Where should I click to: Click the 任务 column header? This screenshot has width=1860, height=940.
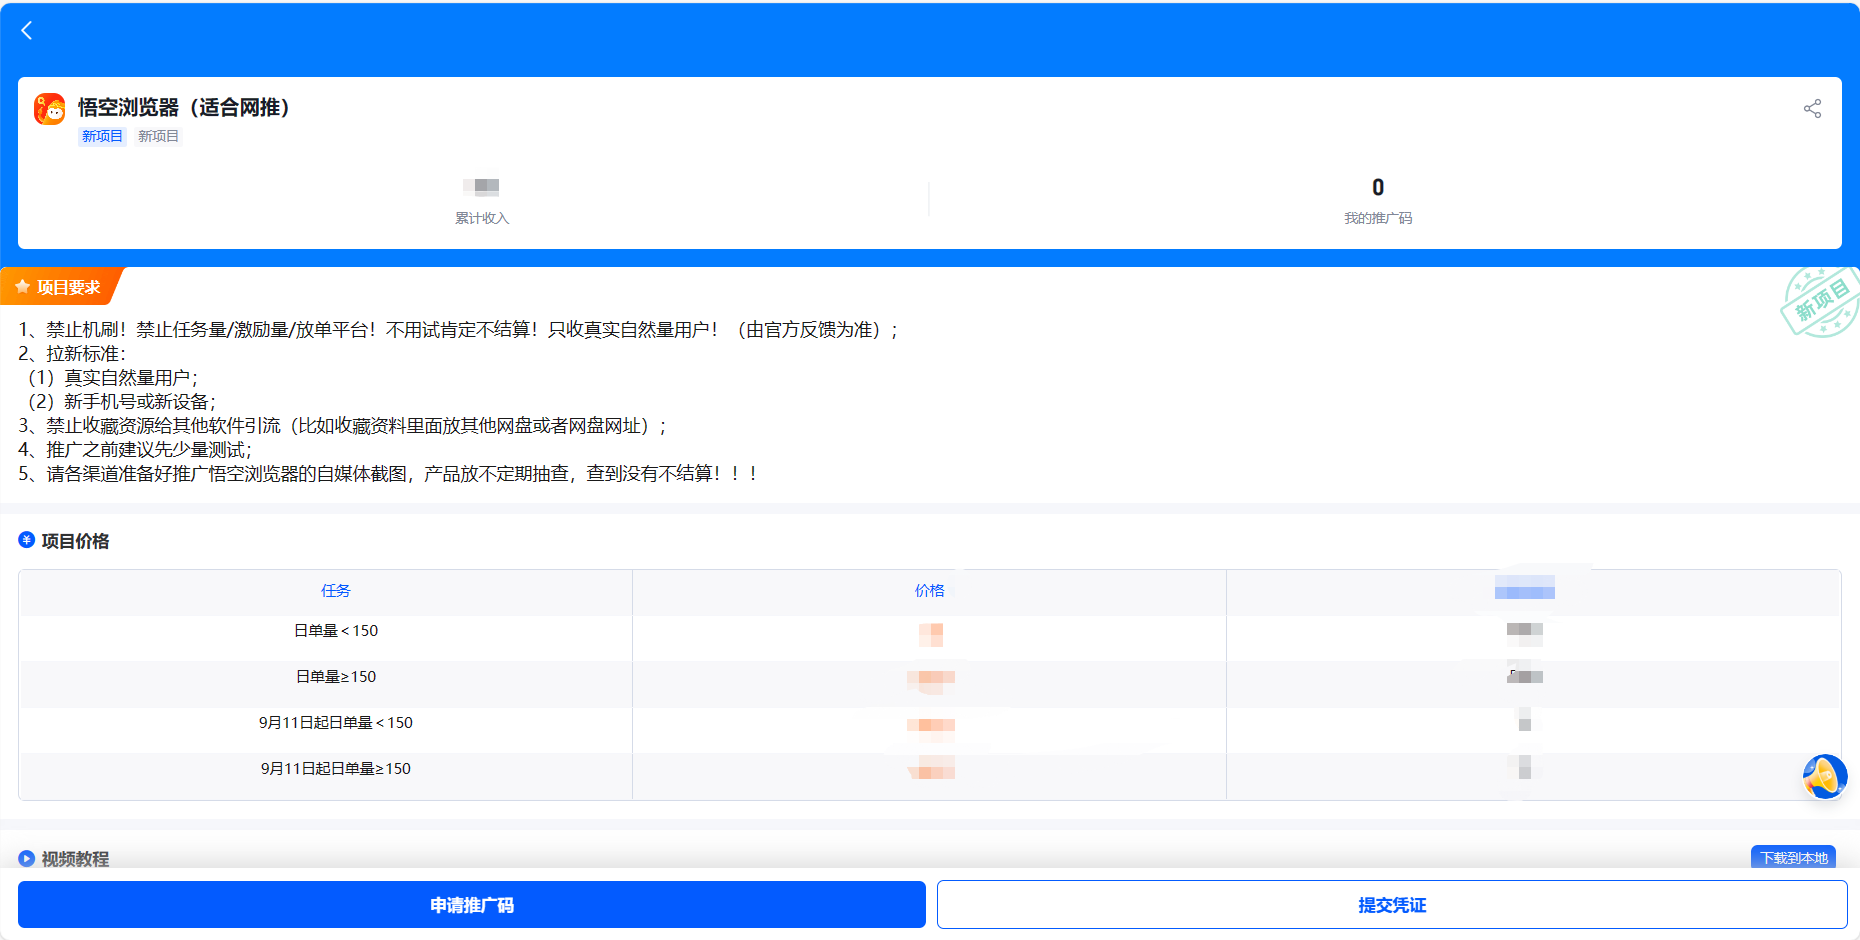(336, 591)
